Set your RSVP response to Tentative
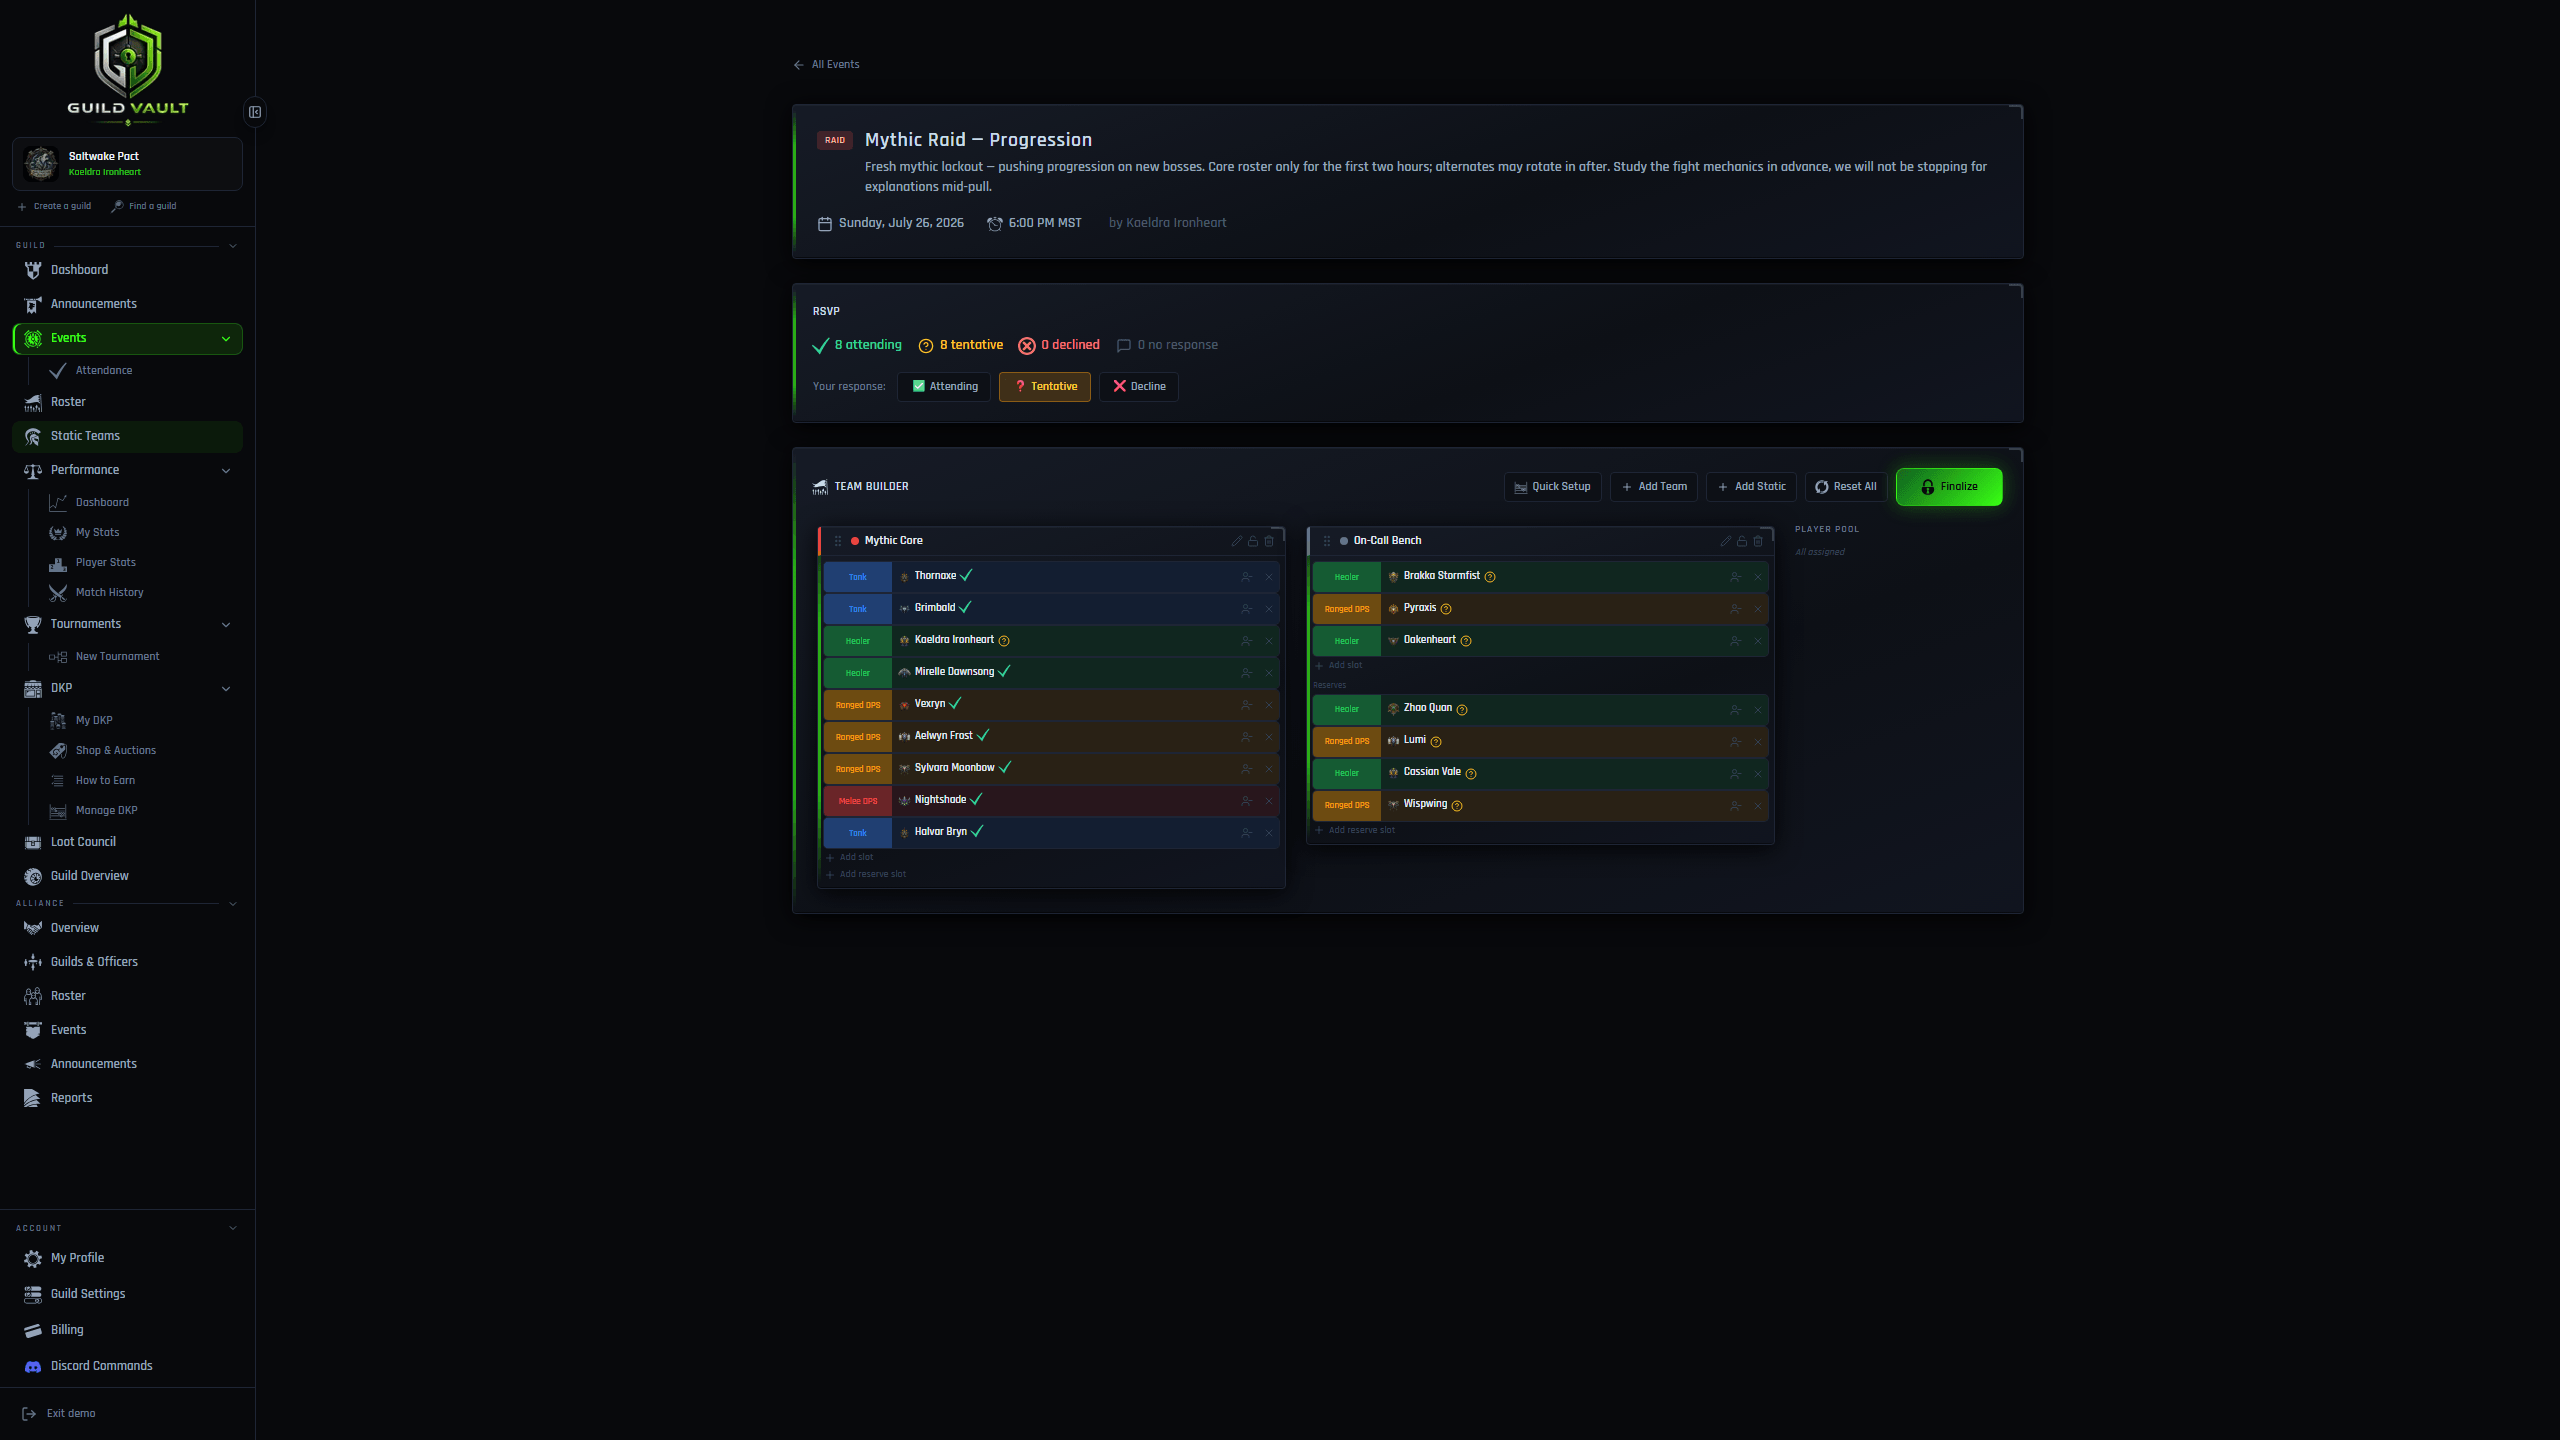This screenshot has width=2560, height=1440. [x=1044, y=387]
